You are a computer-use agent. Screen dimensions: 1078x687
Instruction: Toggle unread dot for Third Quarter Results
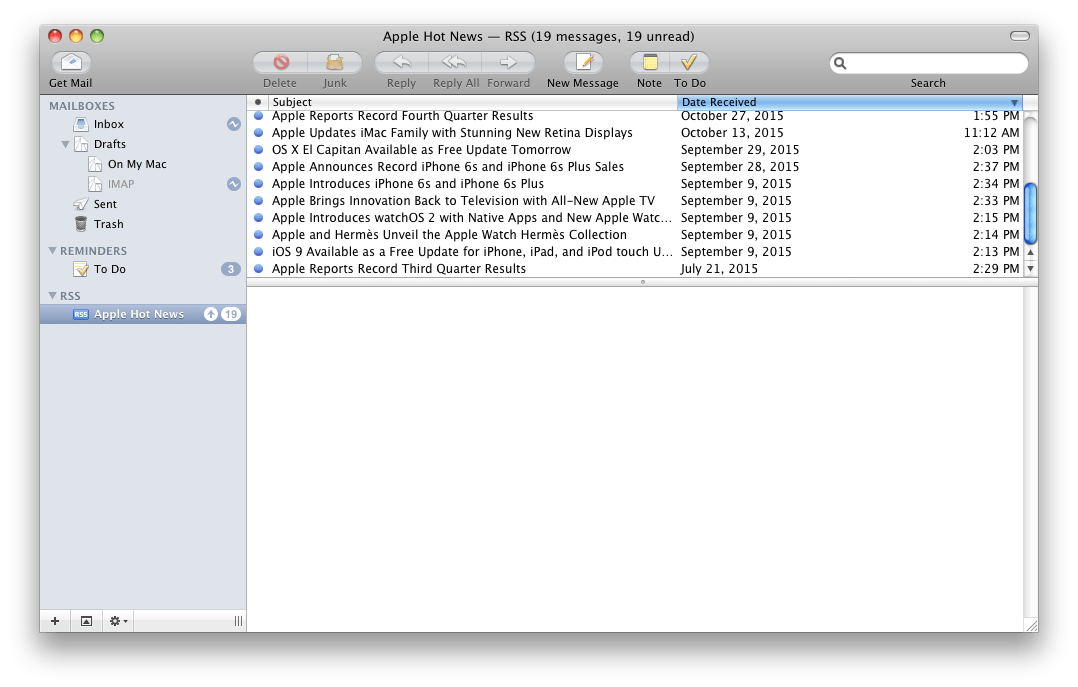[x=258, y=269]
